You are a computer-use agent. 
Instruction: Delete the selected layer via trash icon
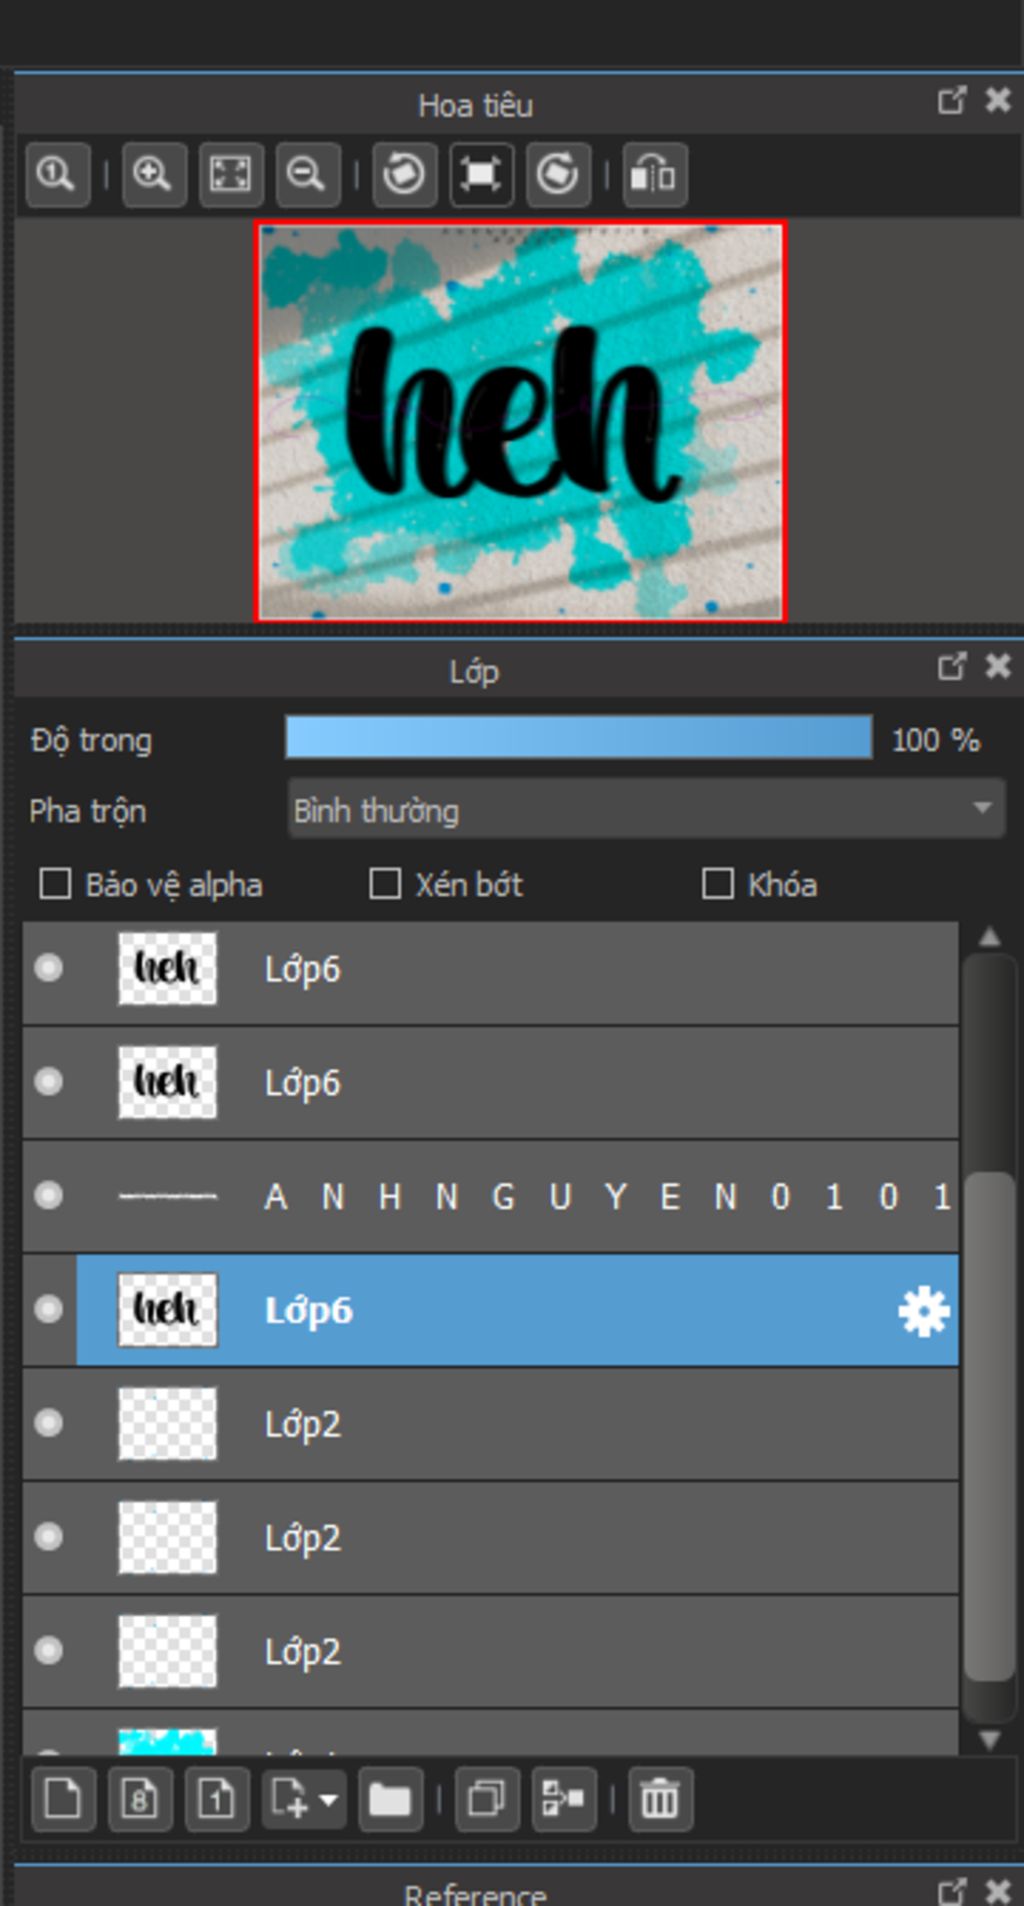pos(659,1800)
